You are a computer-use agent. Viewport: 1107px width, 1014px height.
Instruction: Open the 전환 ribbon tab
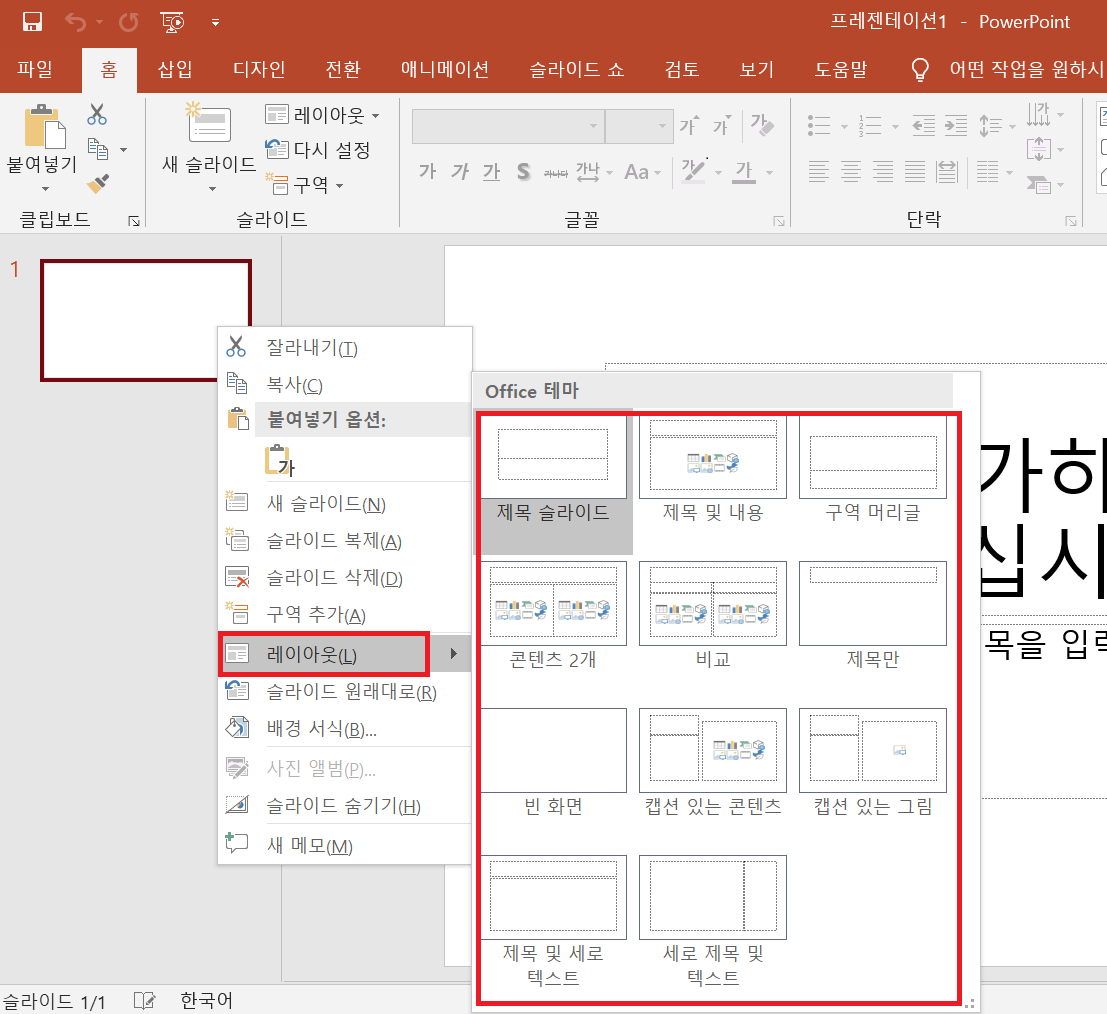[343, 69]
